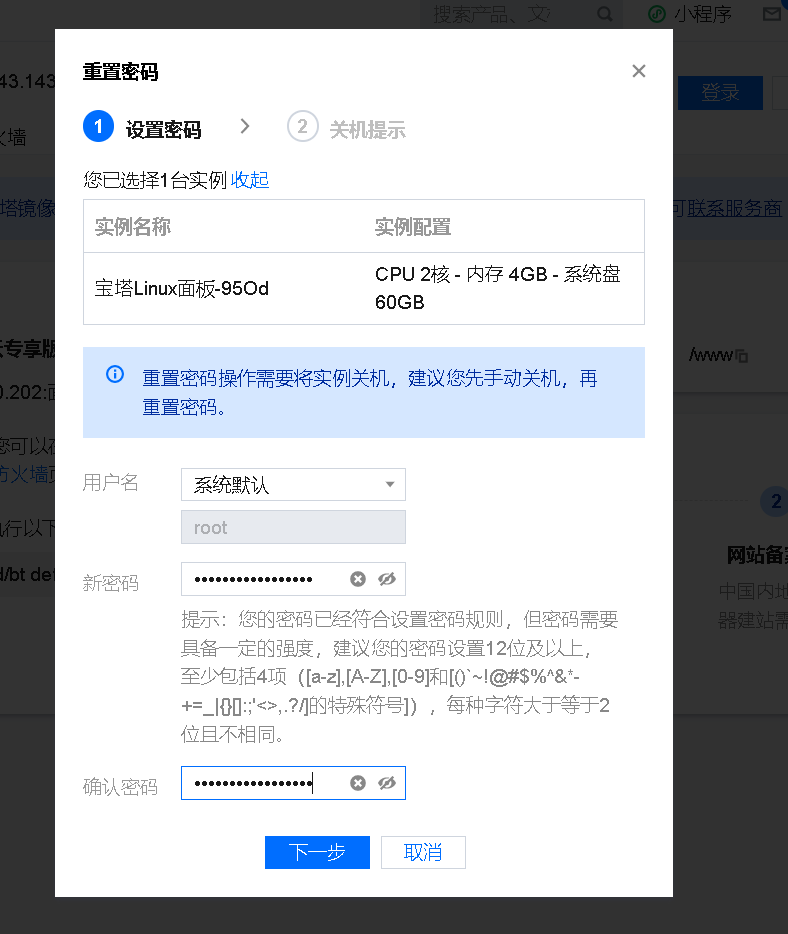Click the background search magnifier icon
788x934 pixels.
[x=605, y=14]
